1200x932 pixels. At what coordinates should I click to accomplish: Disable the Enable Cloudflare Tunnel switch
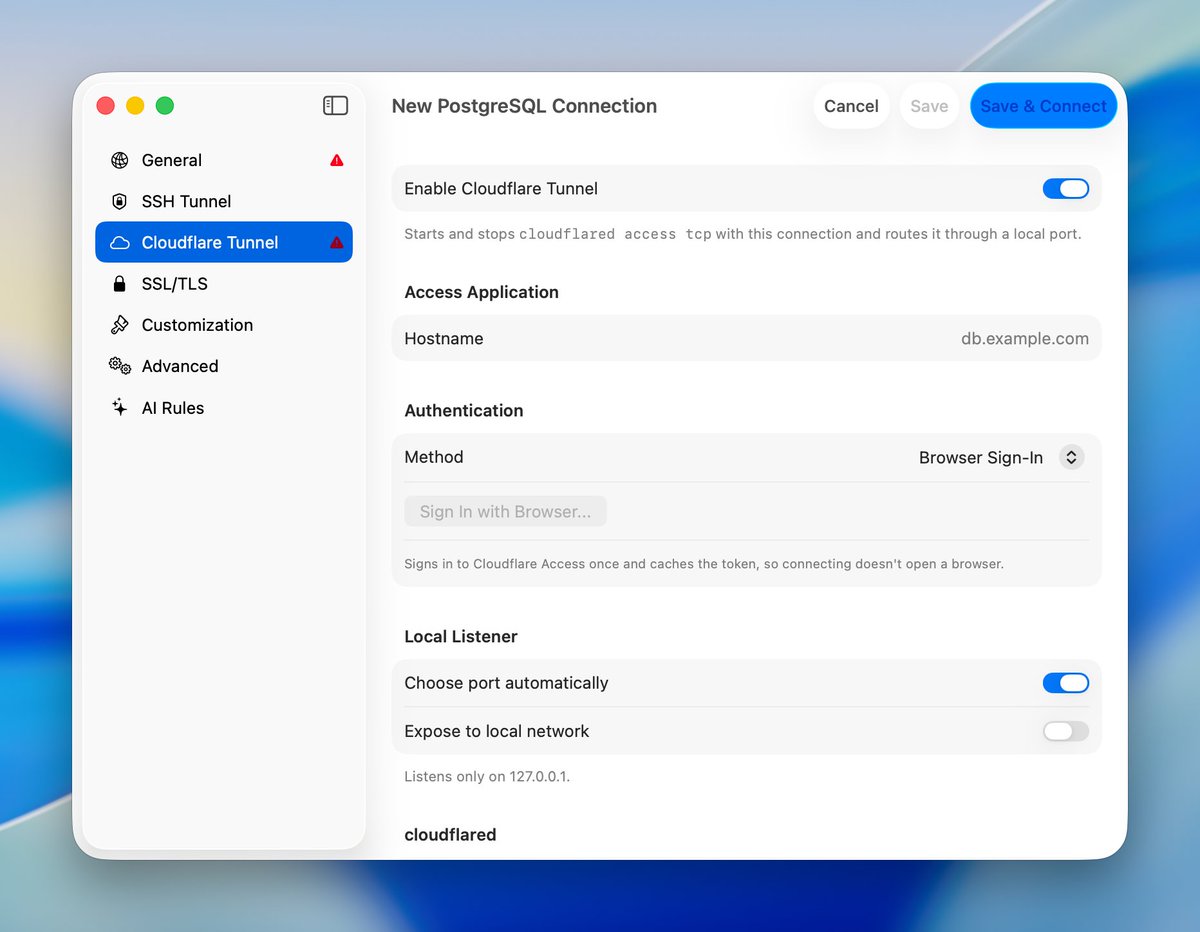point(1066,188)
